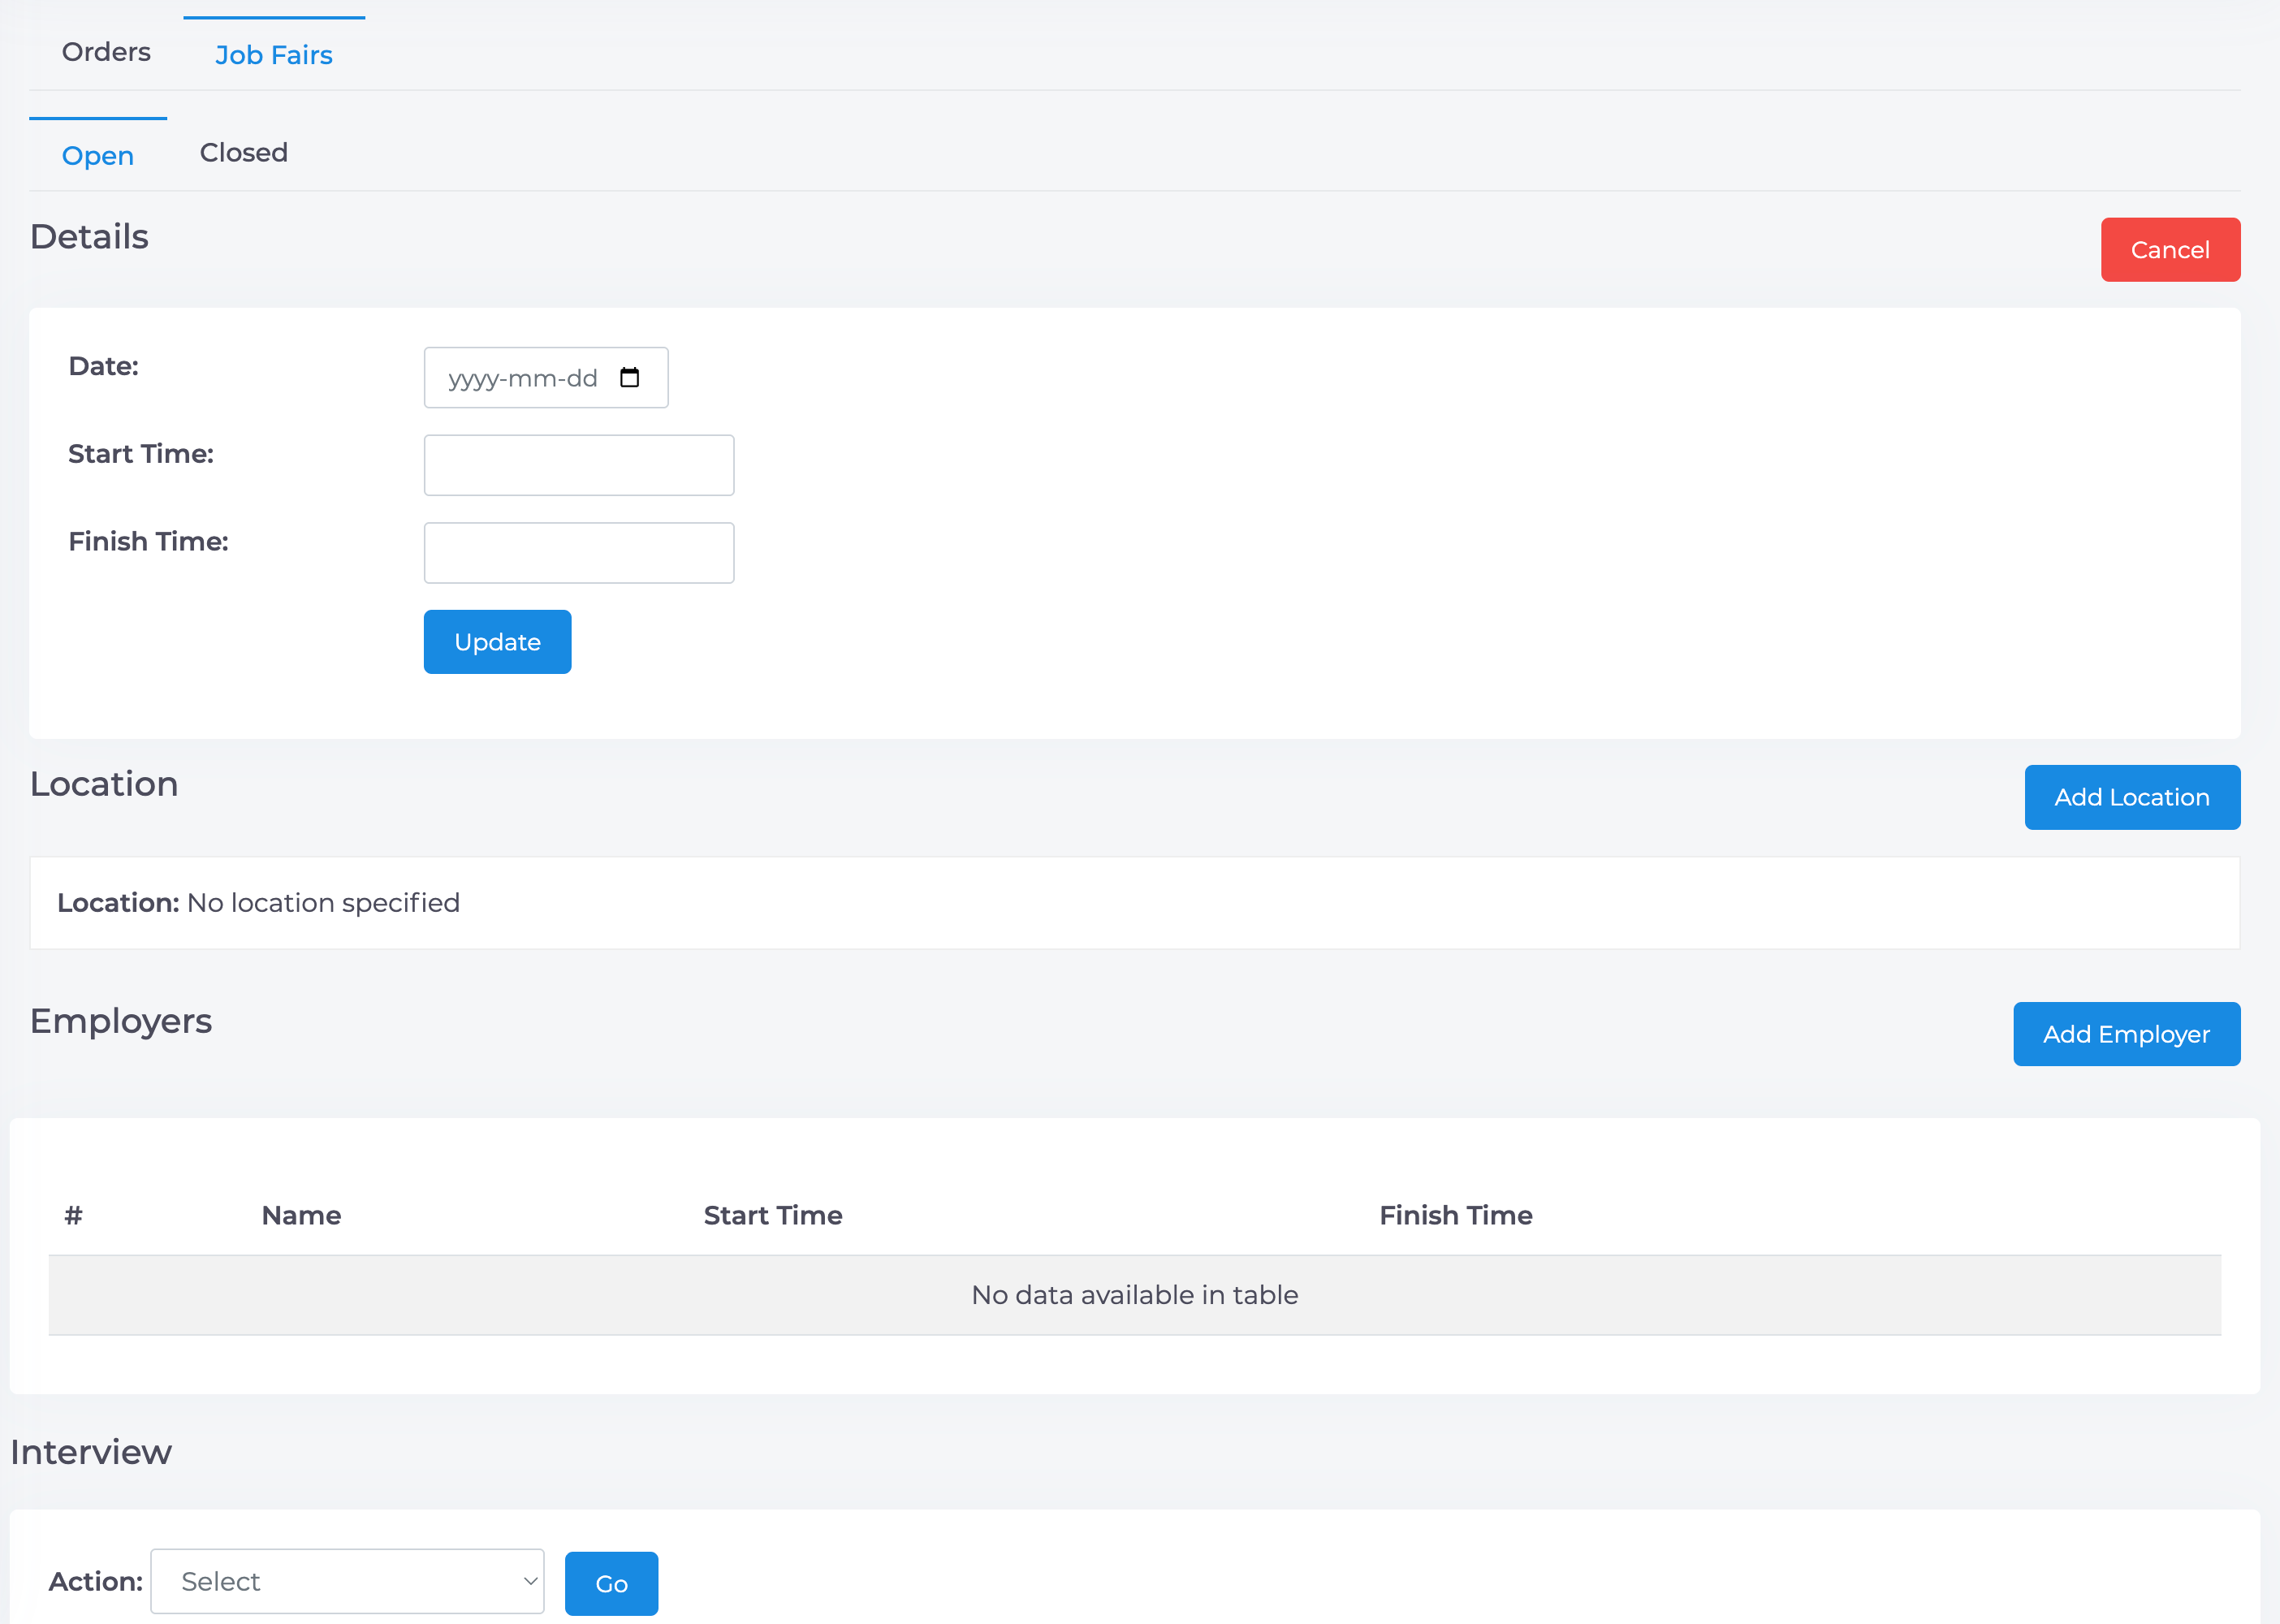Sort table by Finish Time column header
This screenshot has width=2280, height=1624.
click(1456, 1215)
